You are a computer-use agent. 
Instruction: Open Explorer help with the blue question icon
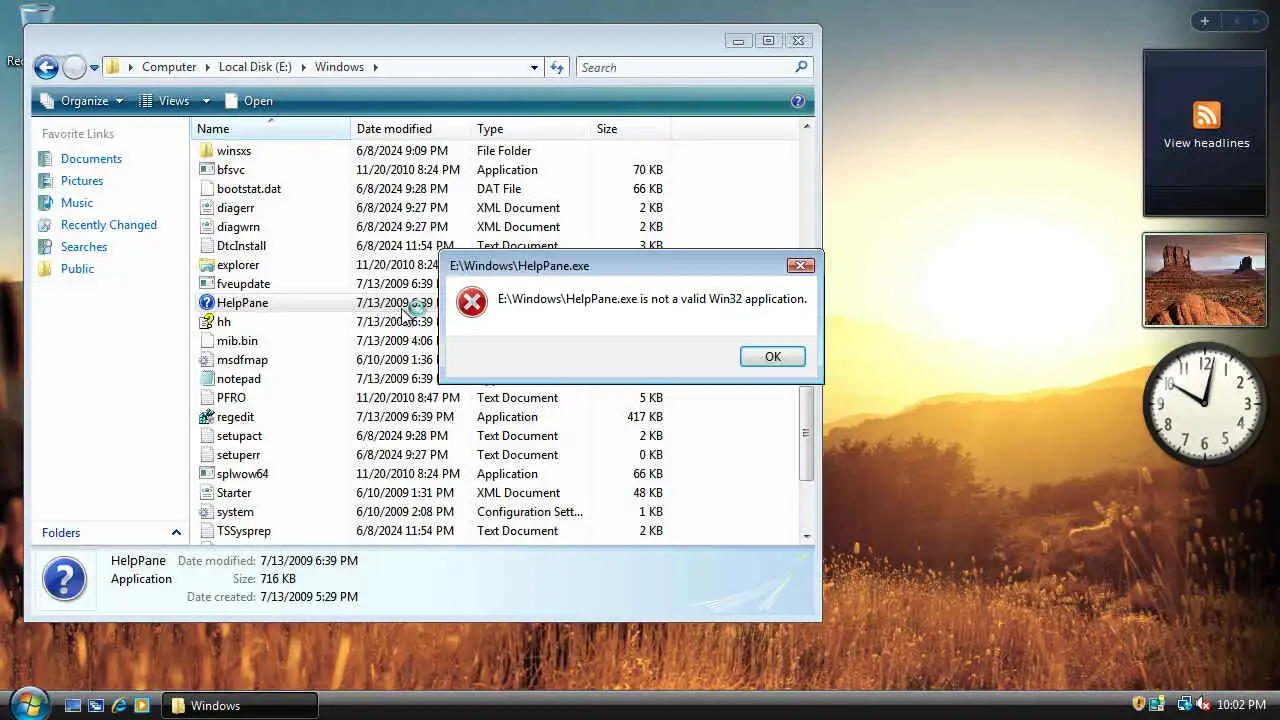[798, 101]
